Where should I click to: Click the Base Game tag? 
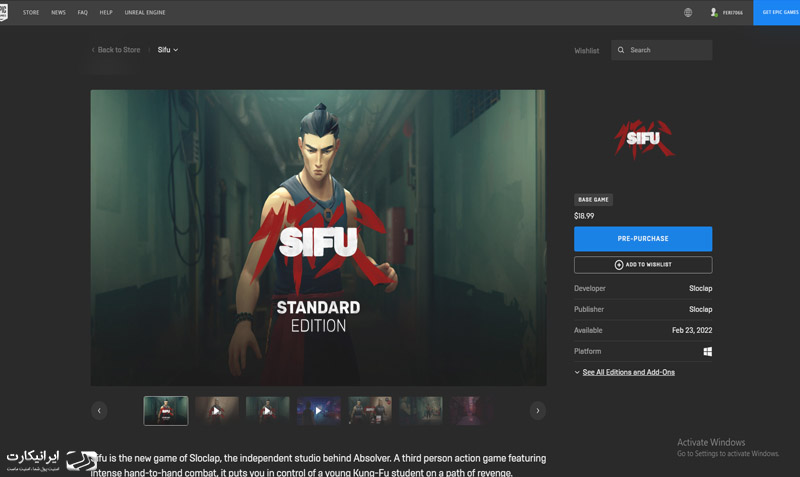[593, 200]
